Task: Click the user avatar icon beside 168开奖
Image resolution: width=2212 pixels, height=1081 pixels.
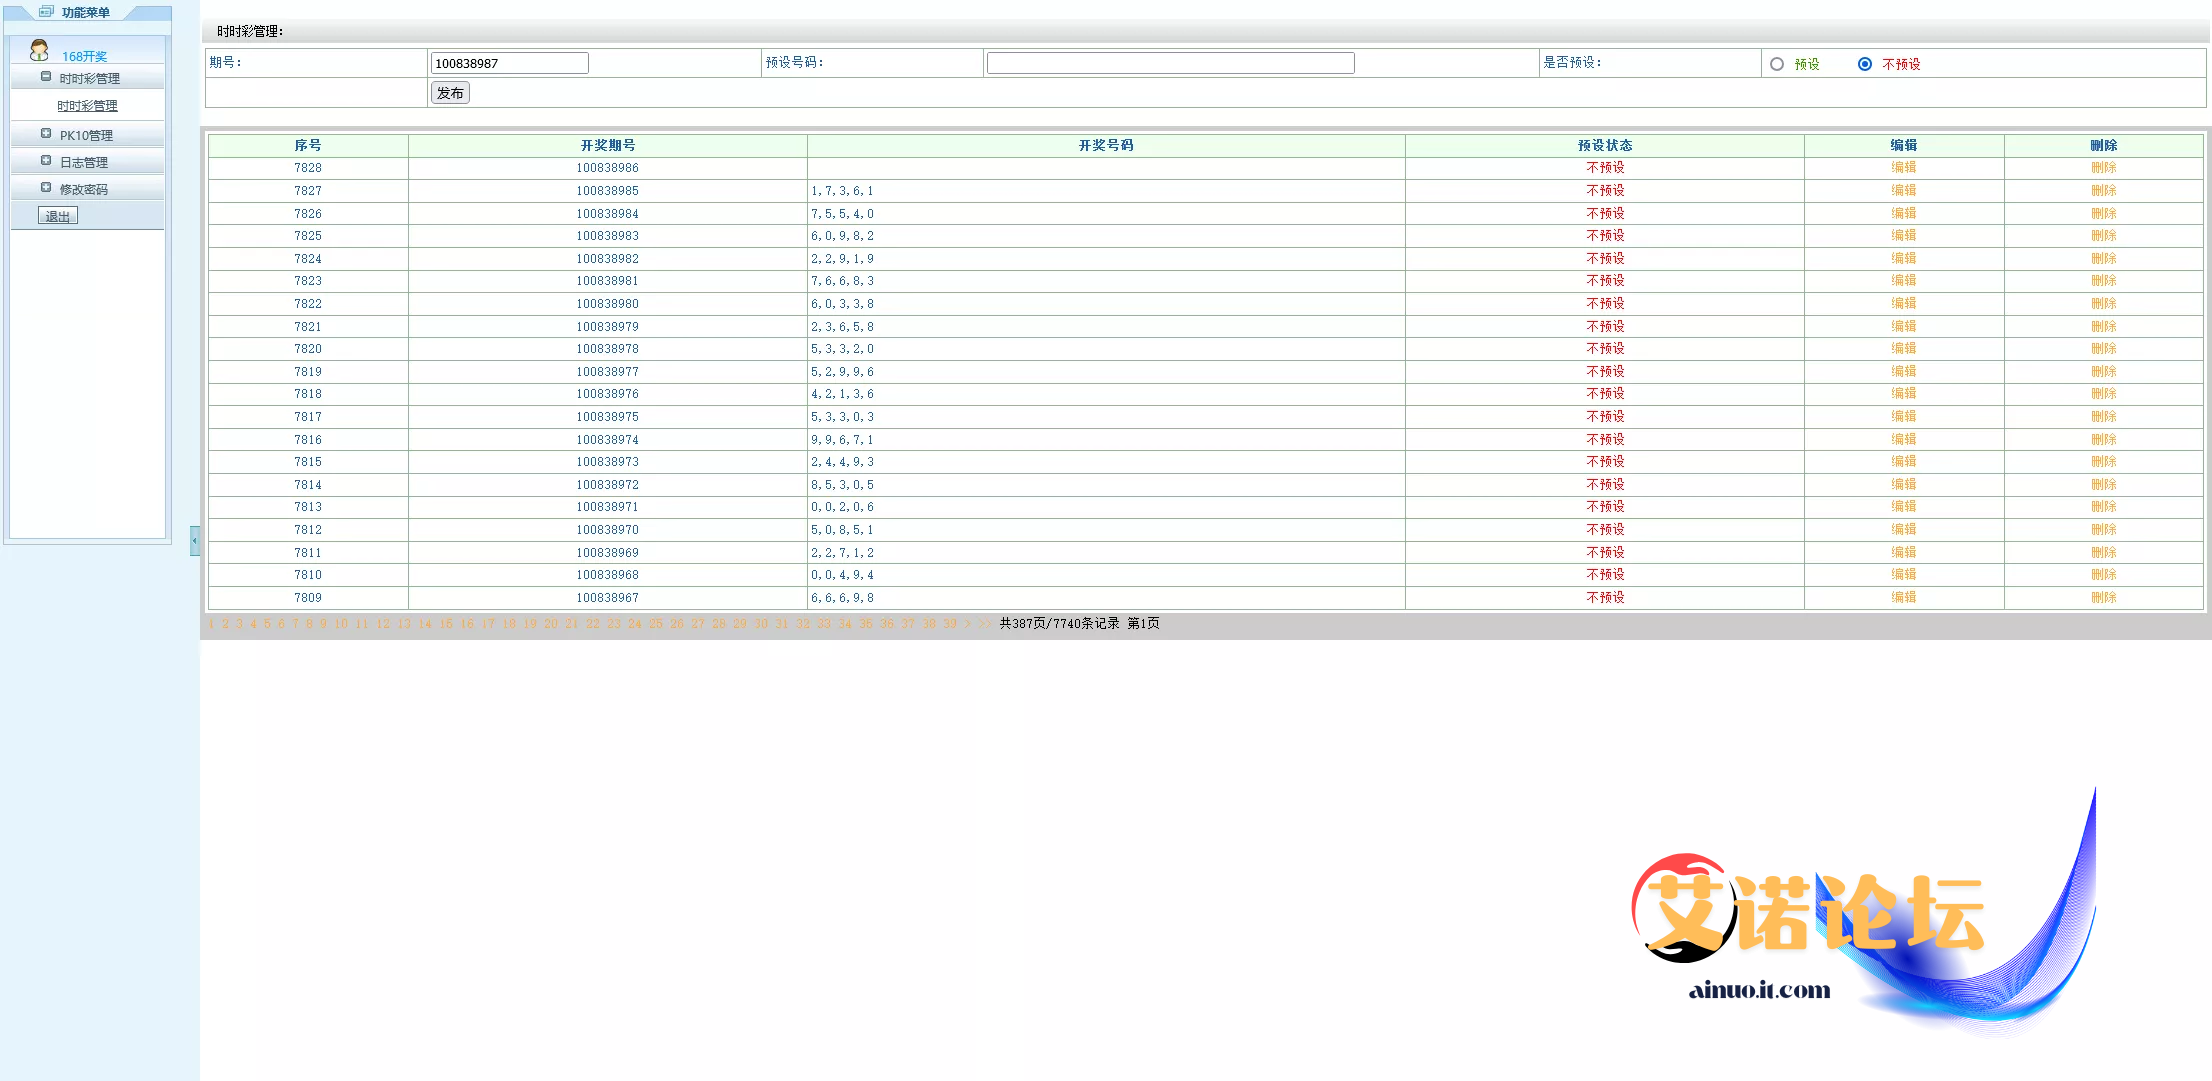Action: click(x=39, y=50)
